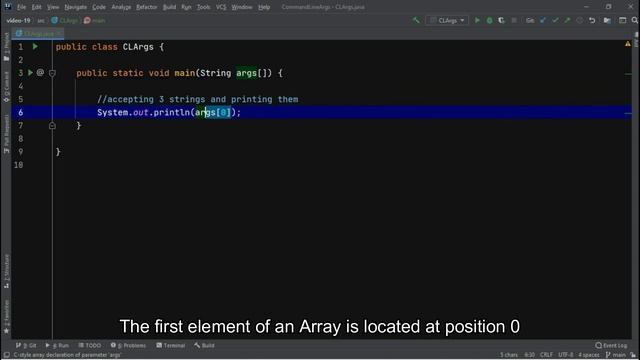The image size is (640, 360).
Task: Open the CRLF line separator selector
Action: point(547,355)
